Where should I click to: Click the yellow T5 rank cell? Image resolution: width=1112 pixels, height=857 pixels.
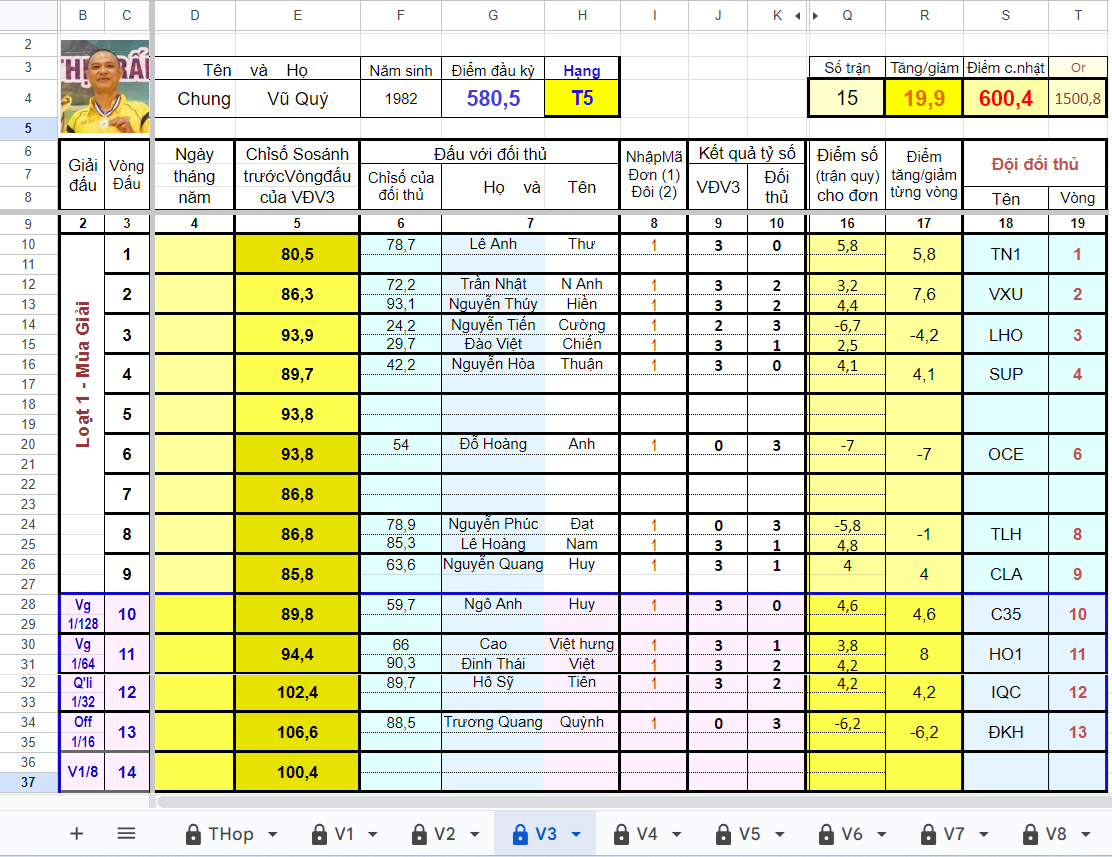coord(582,99)
